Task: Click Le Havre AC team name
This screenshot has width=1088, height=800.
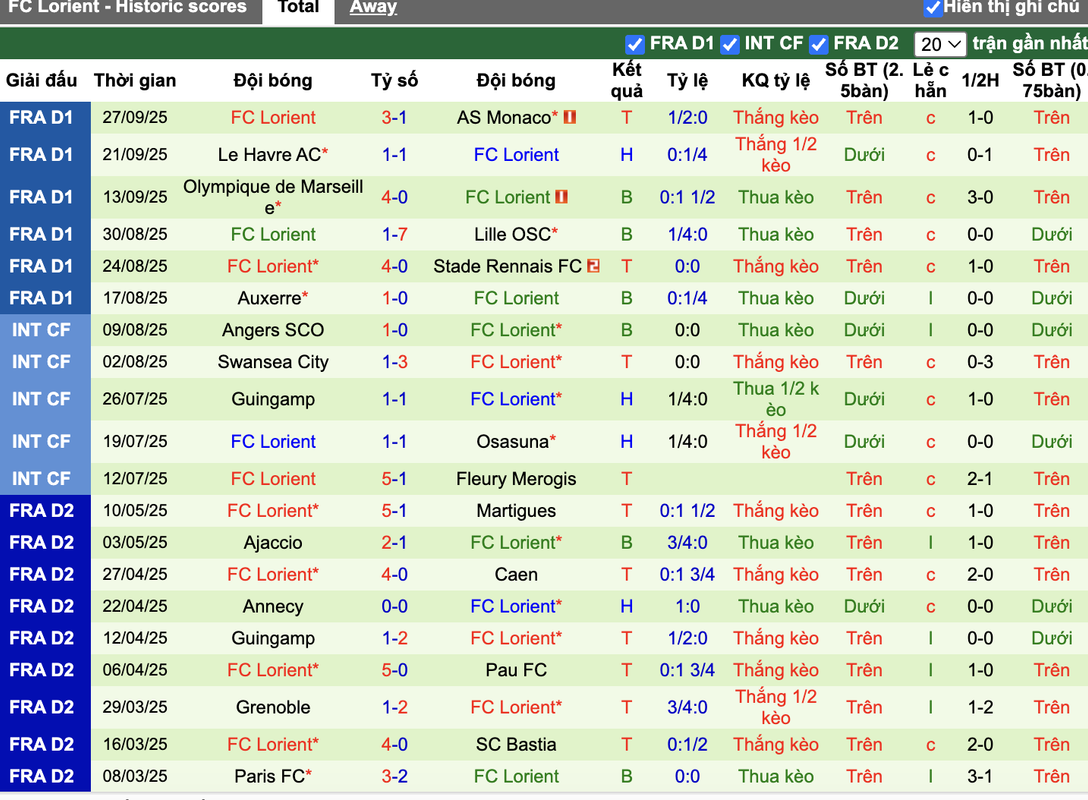Action: (269, 154)
